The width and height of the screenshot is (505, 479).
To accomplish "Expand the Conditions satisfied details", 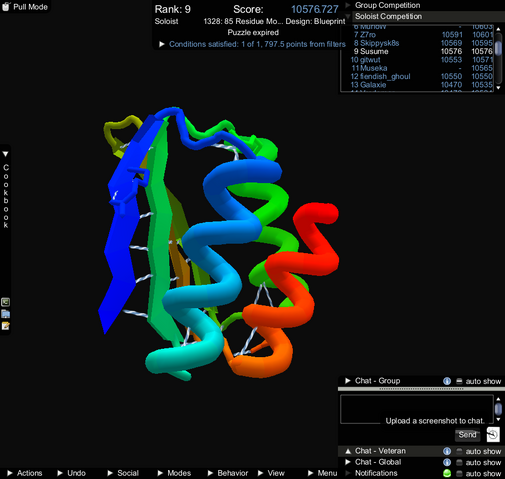I will (x=162, y=44).
